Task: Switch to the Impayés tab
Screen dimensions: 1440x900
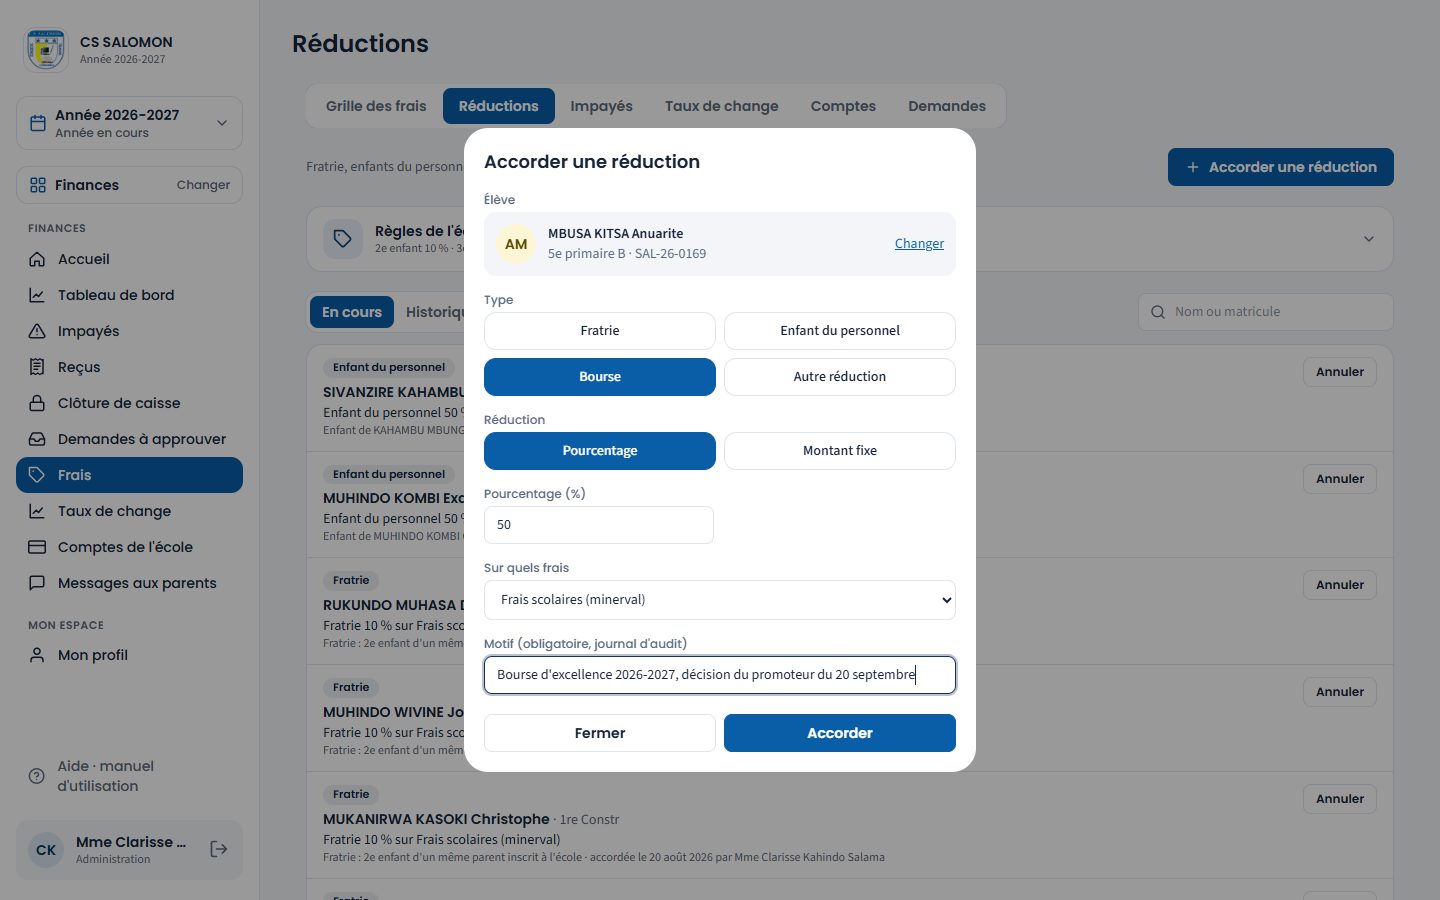Action: pyautogui.click(x=601, y=106)
